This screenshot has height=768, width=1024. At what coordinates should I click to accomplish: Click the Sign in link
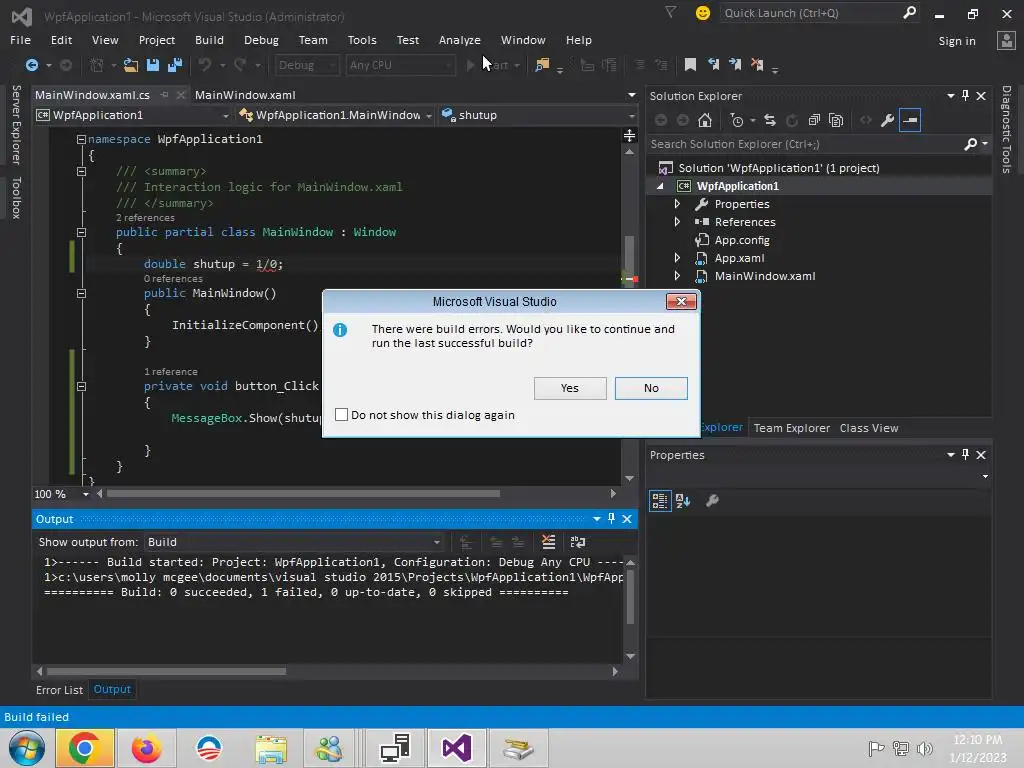(x=957, y=40)
